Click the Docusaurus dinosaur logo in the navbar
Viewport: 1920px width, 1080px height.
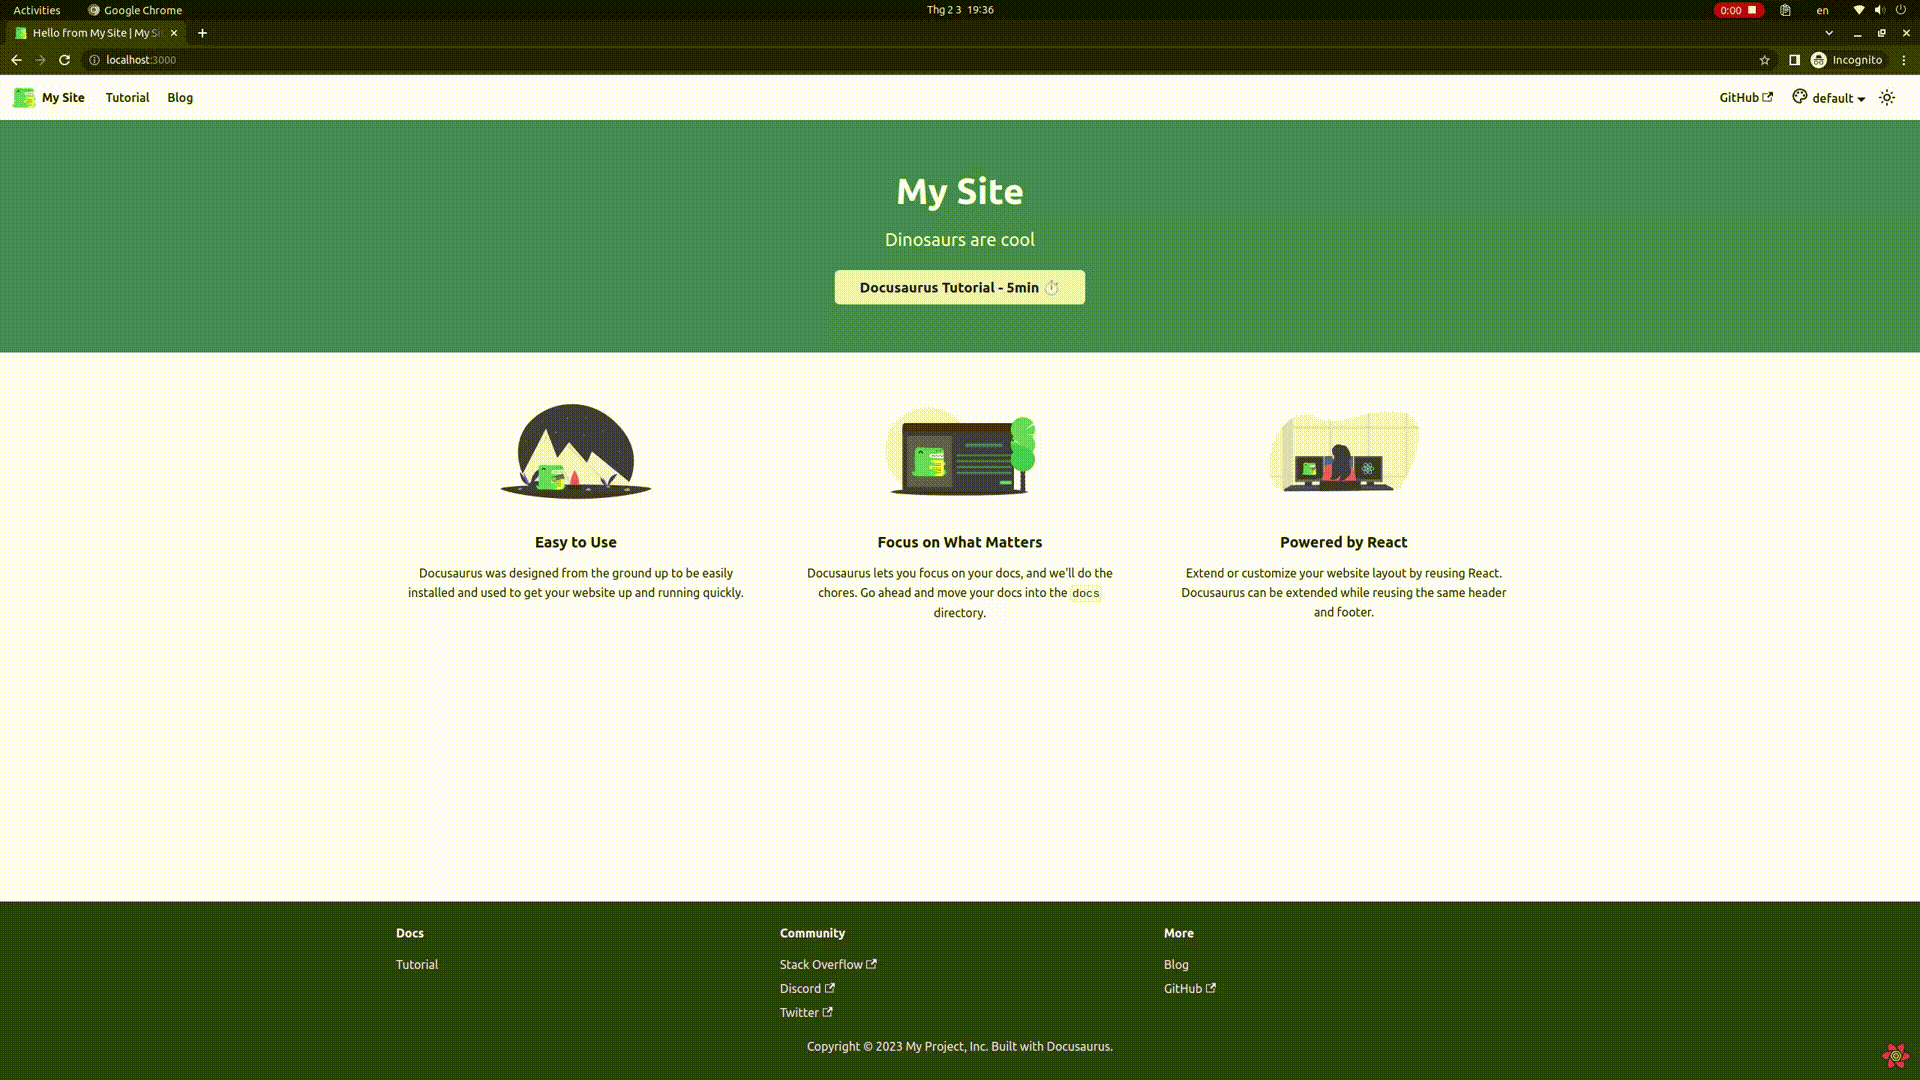(x=24, y=97)
